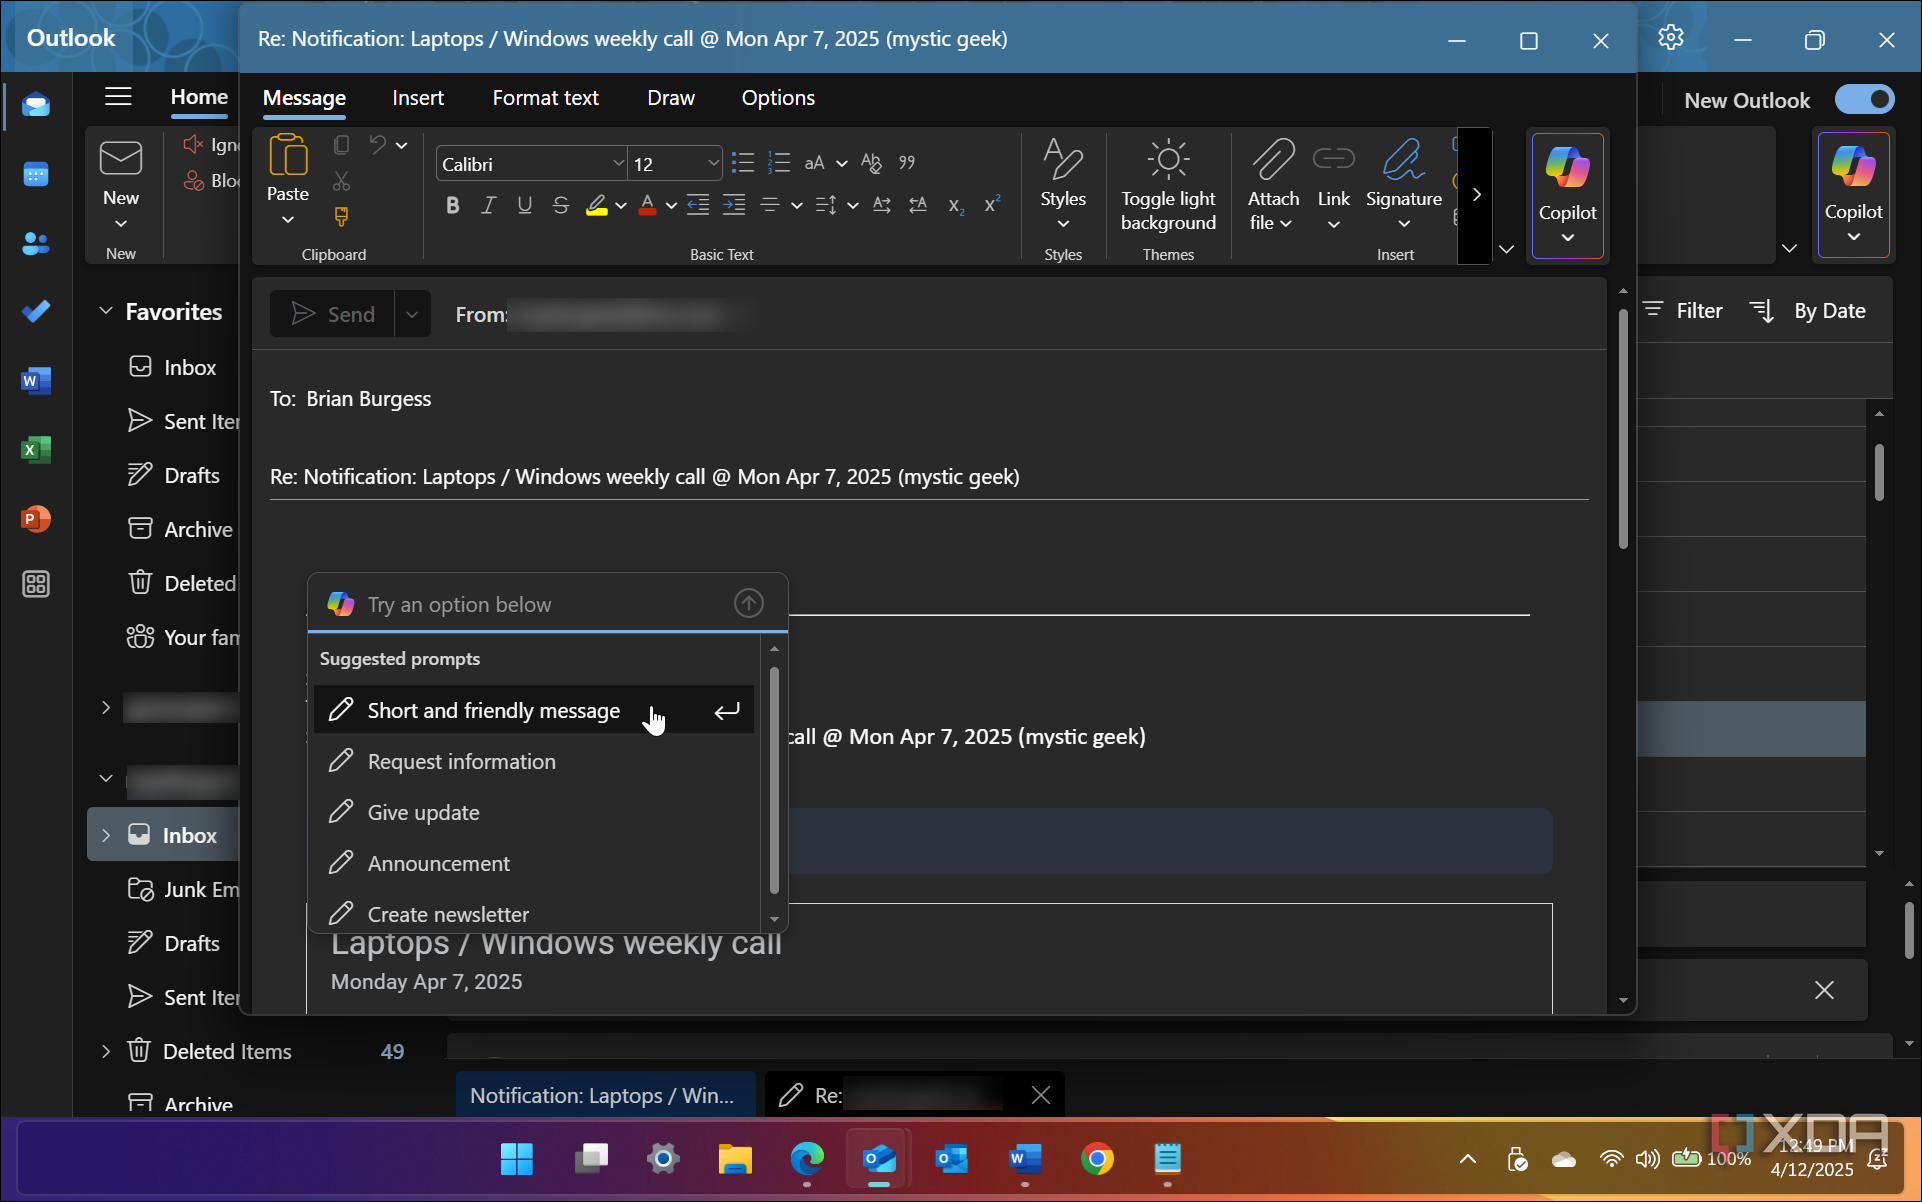Image resolution: width=1922 pixels, height=1202 pixels.
Task: Toggle bold text formatting
Action: (x=453, y=205)
